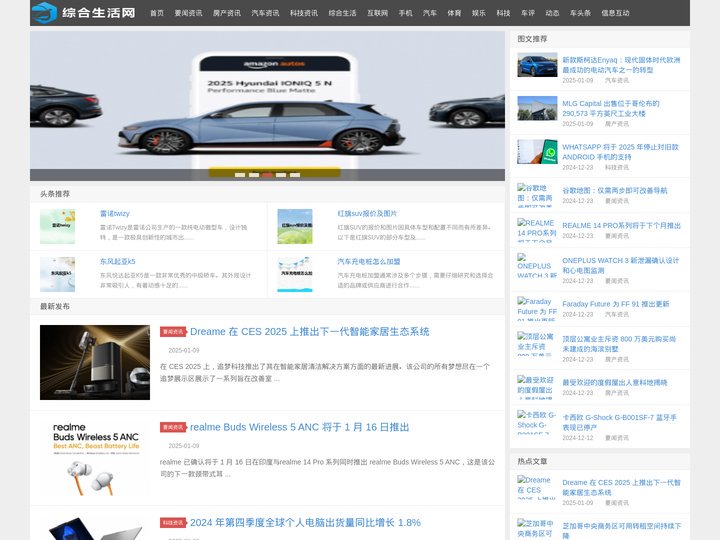Image resolution: width=720 pixels, height=540 pixels.
Task: Click the blue Skoda Enyaq car thumbnail
Action: [x=537, y=65]
